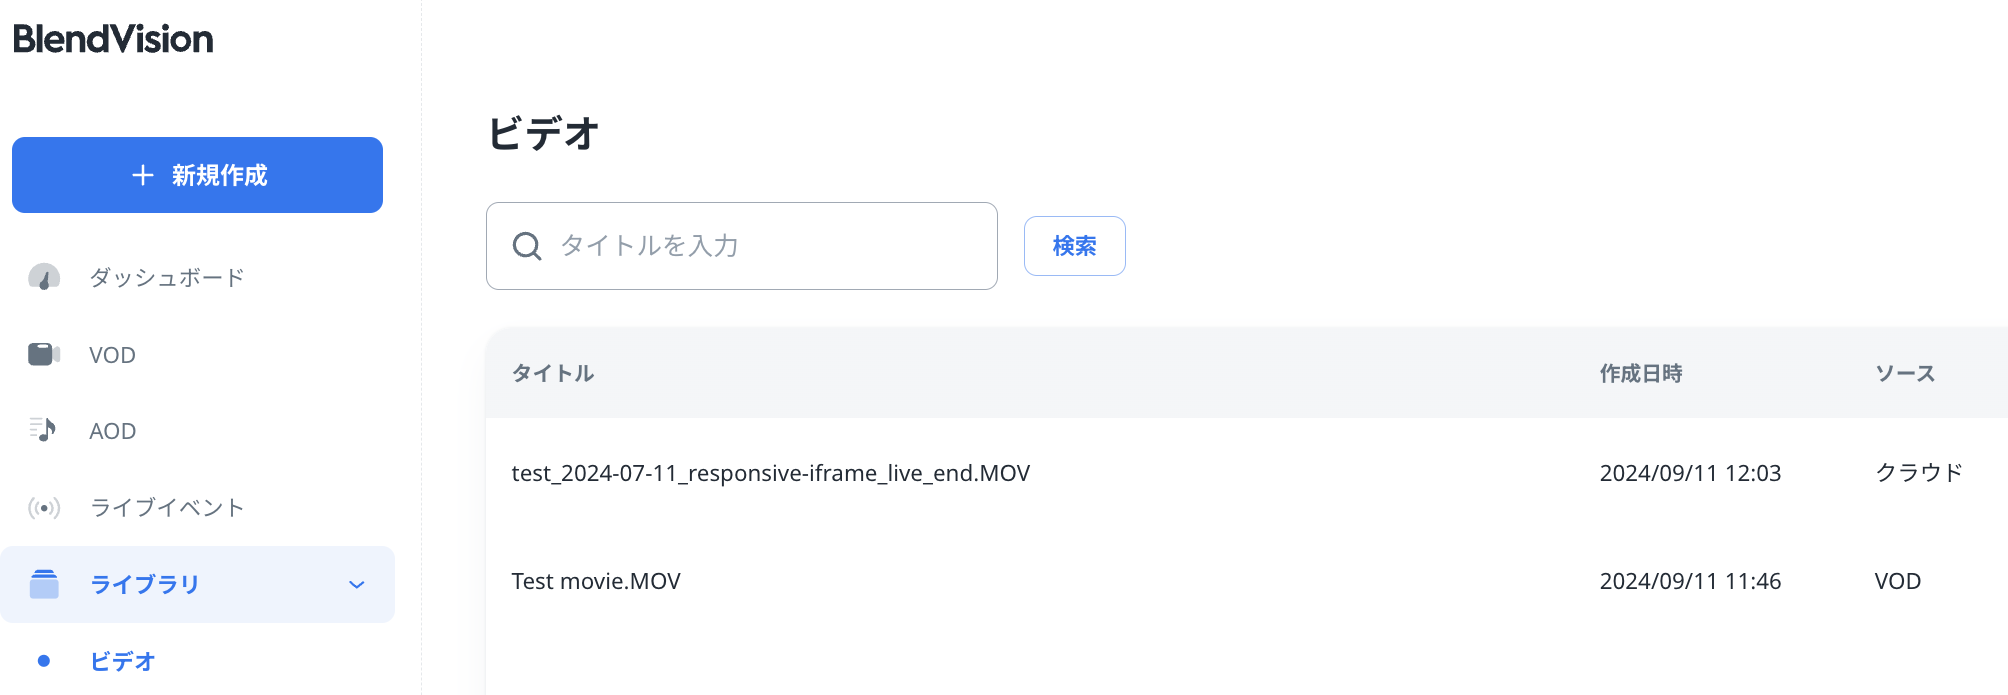Image resolution: width=2008 pixels, height=695 pixels.
Task: Select the ビデオ submenu item
Action: pos(123,661)
